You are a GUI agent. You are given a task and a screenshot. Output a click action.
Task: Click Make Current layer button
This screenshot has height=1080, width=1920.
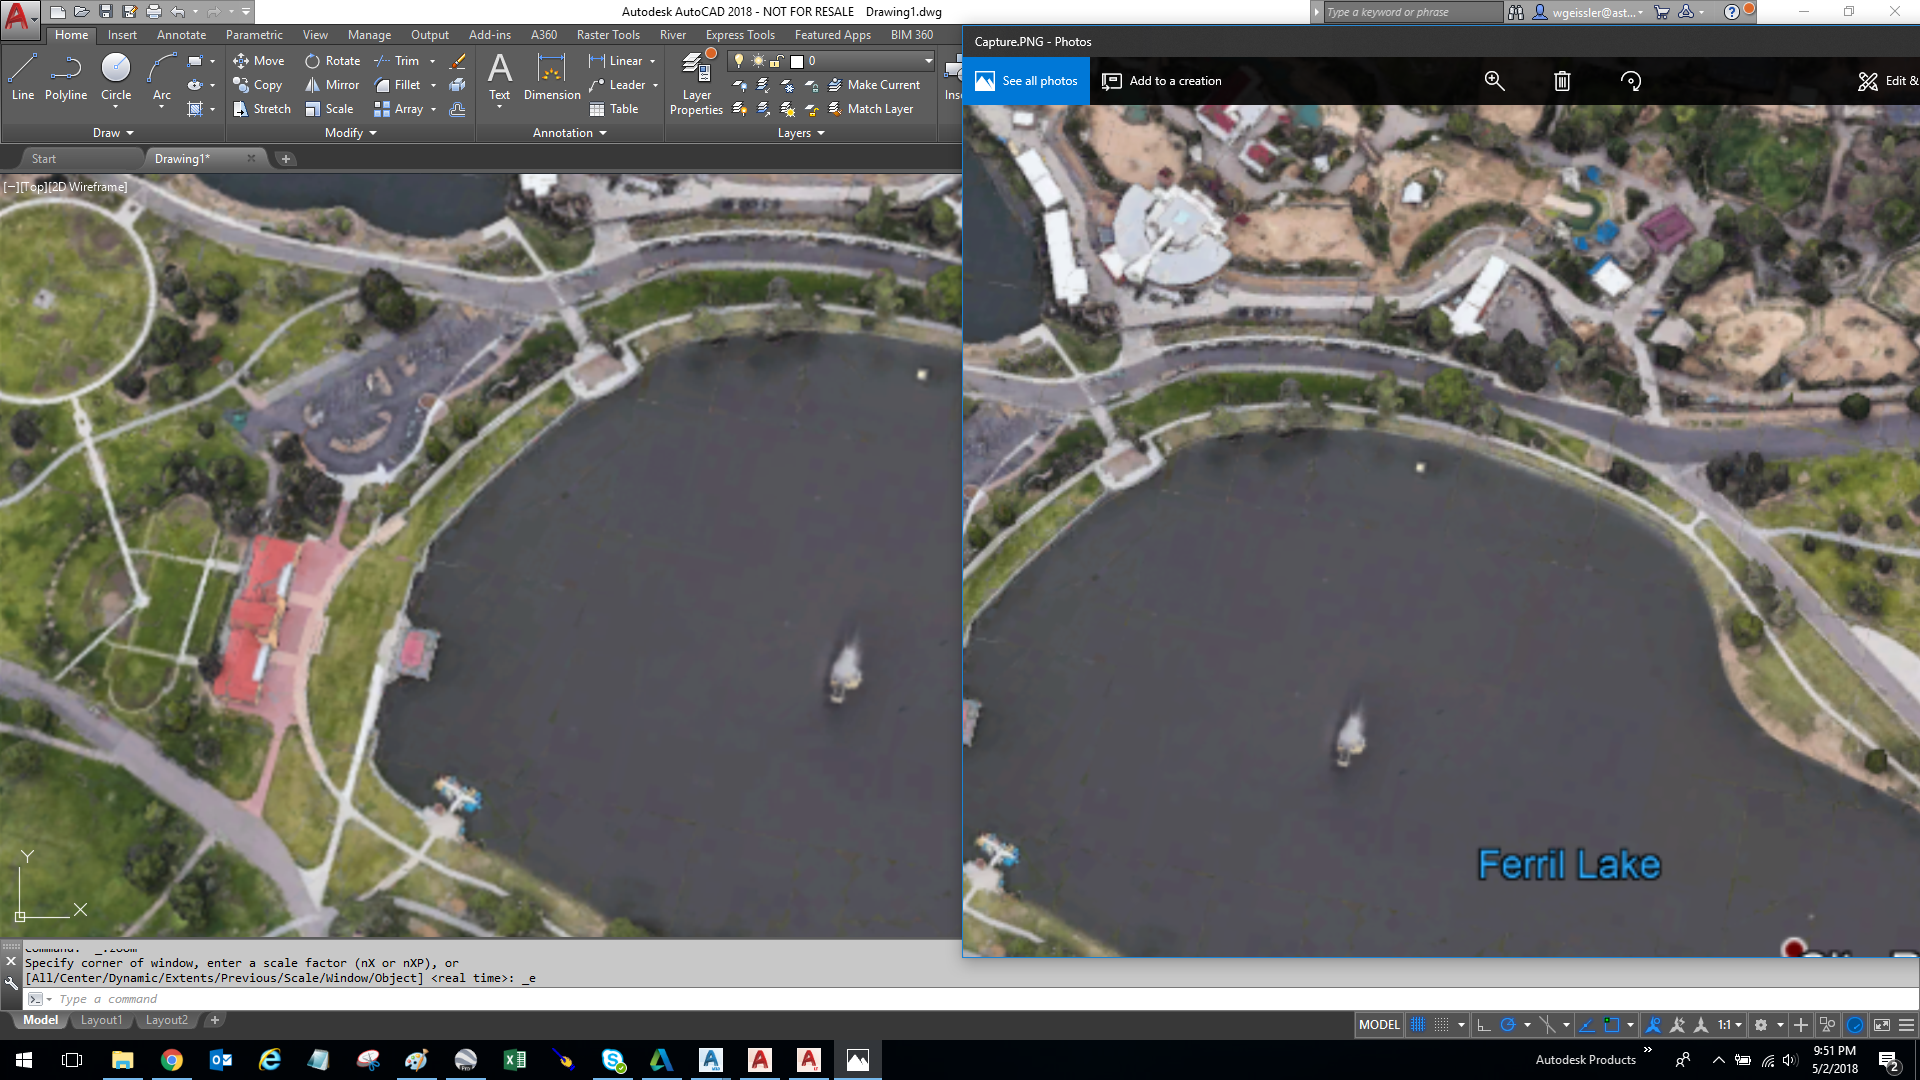[x=873, y=85]
